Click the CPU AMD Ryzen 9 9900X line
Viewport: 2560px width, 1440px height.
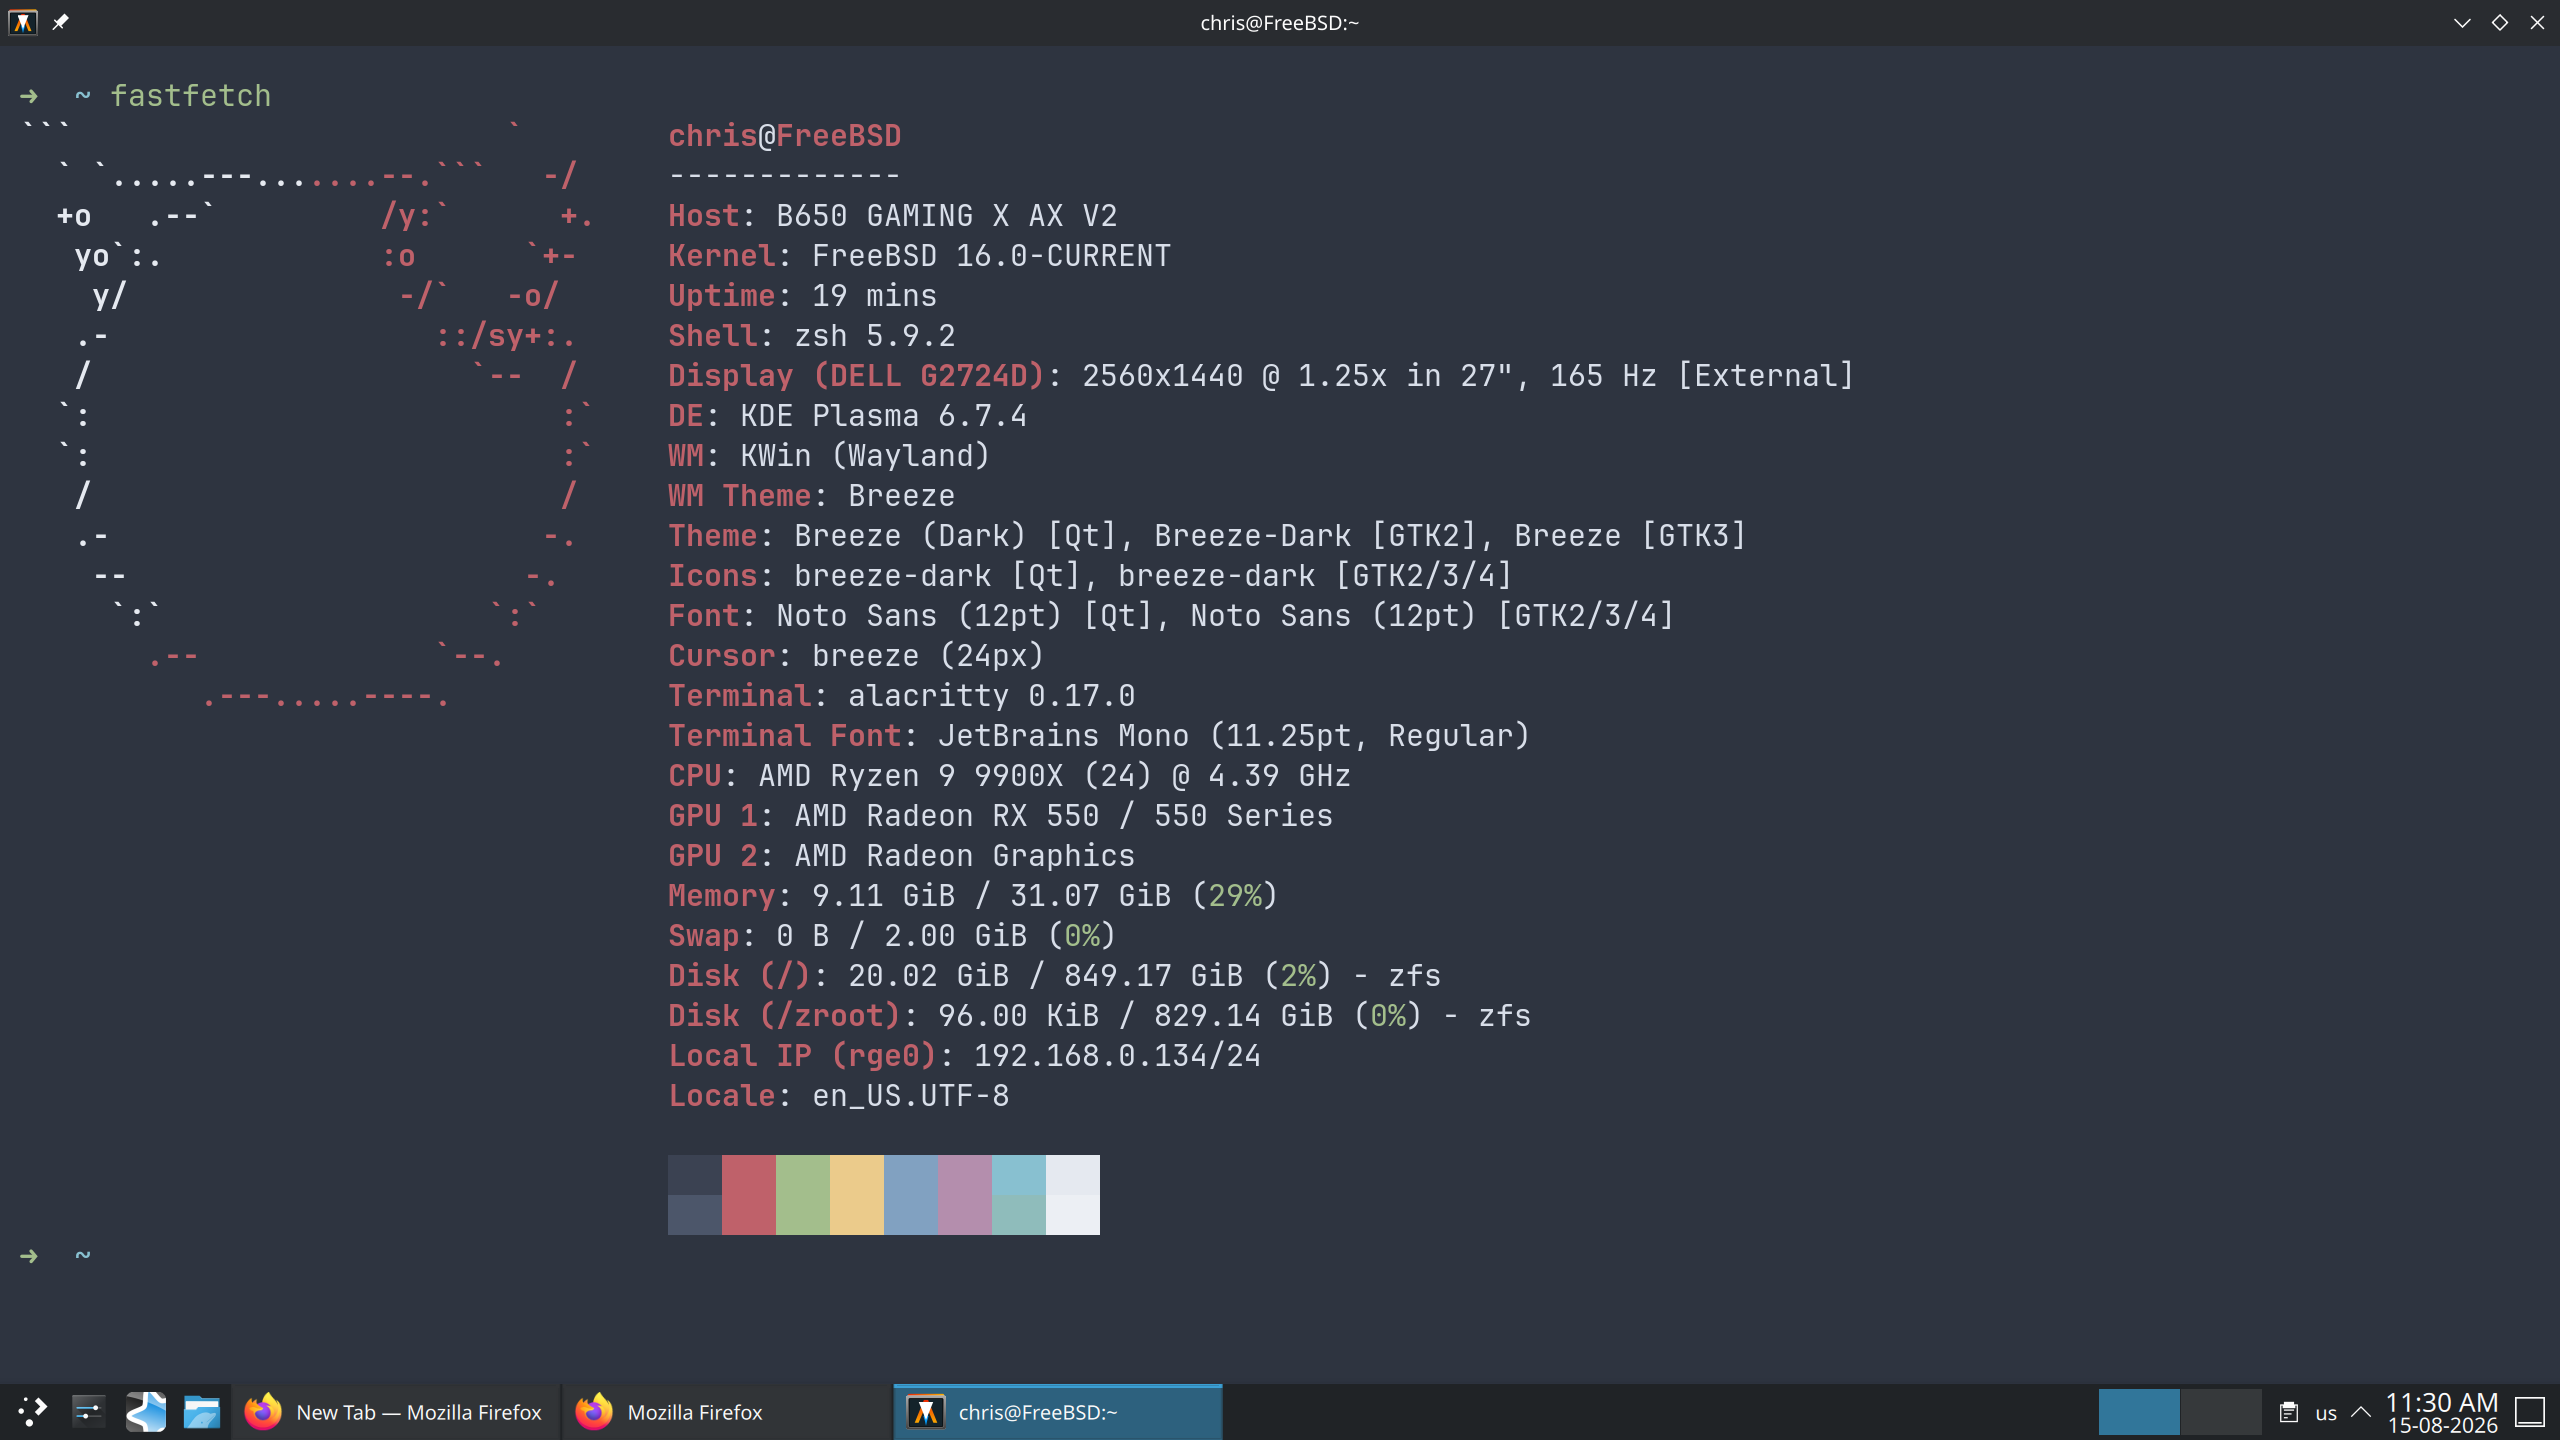(x=1010, y=776)
